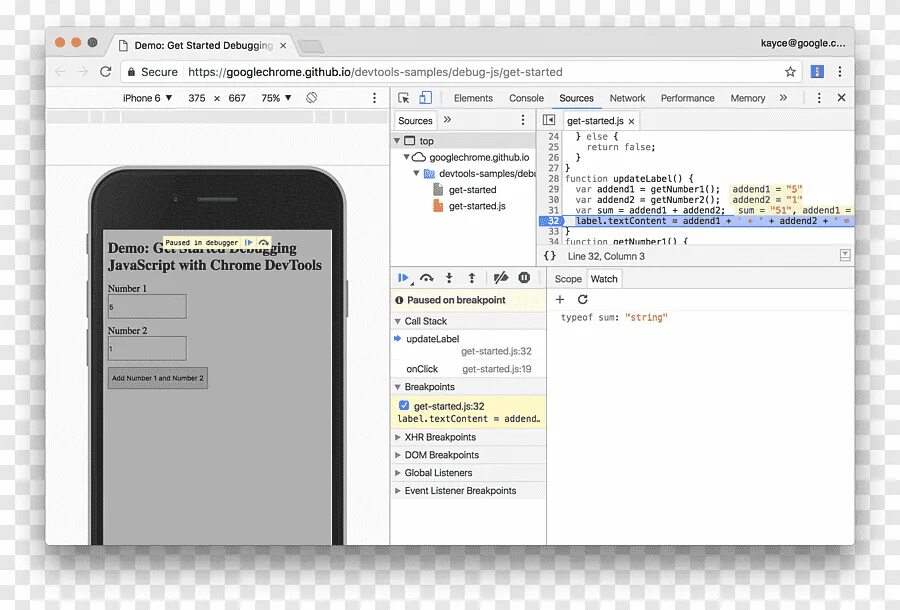Open Chrome main menu
The height and width of the screenshot is (610, 900).
tap(840, 72)
